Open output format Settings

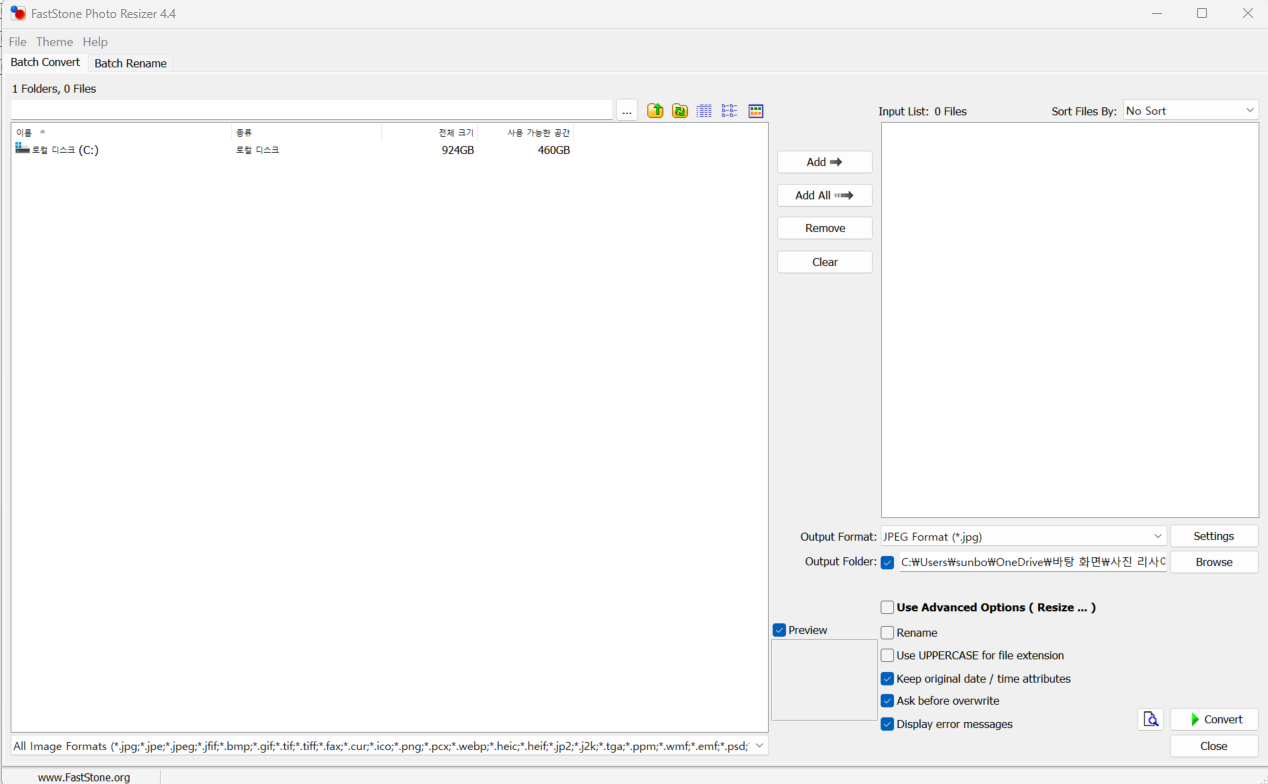[x=1214, y=537]
